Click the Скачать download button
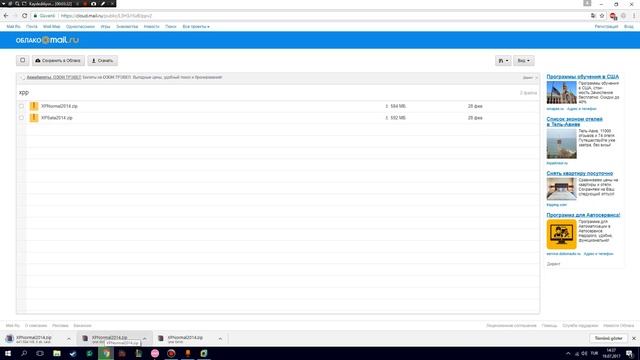640x360 pixels. [102, 60]
